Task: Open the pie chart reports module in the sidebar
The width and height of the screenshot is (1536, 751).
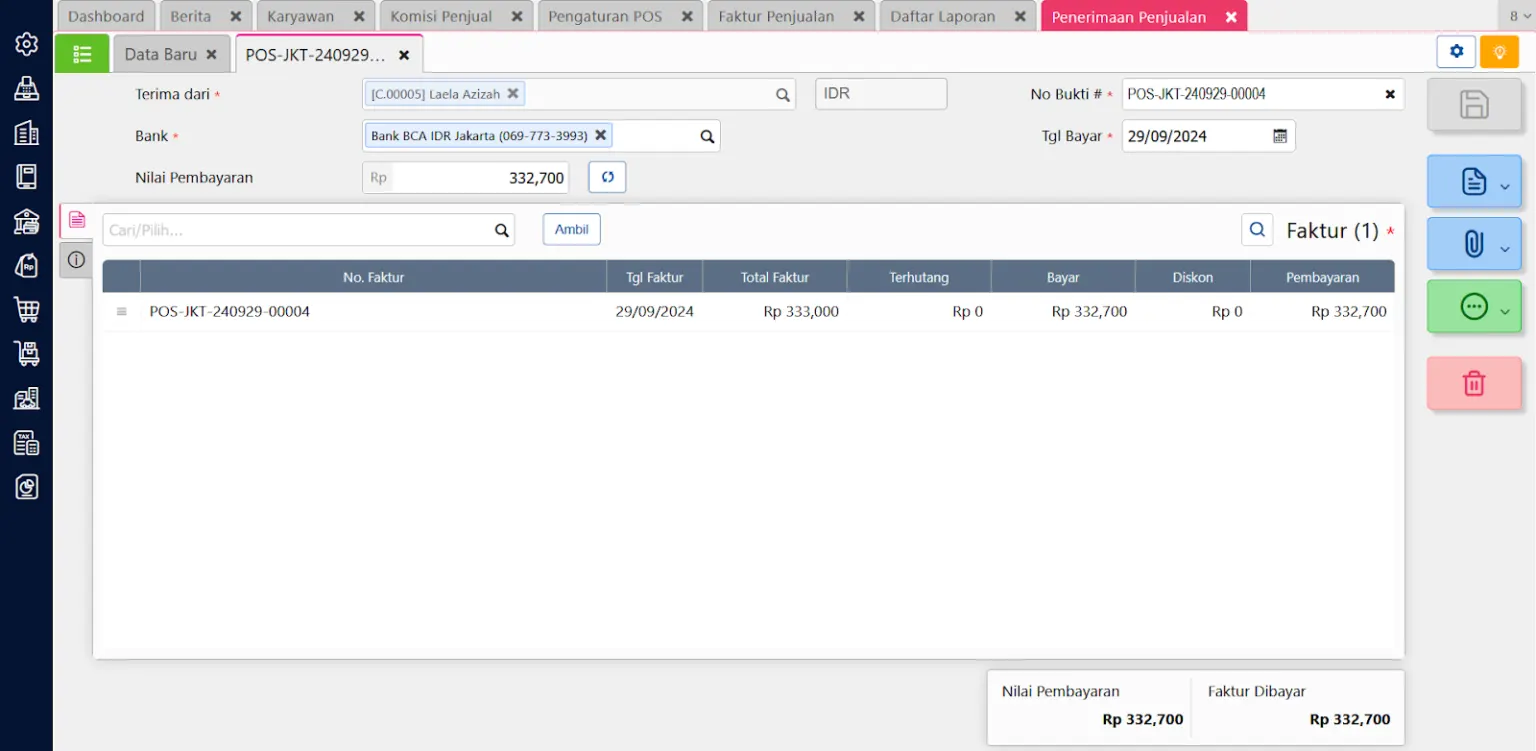Action: click(26, 486)
